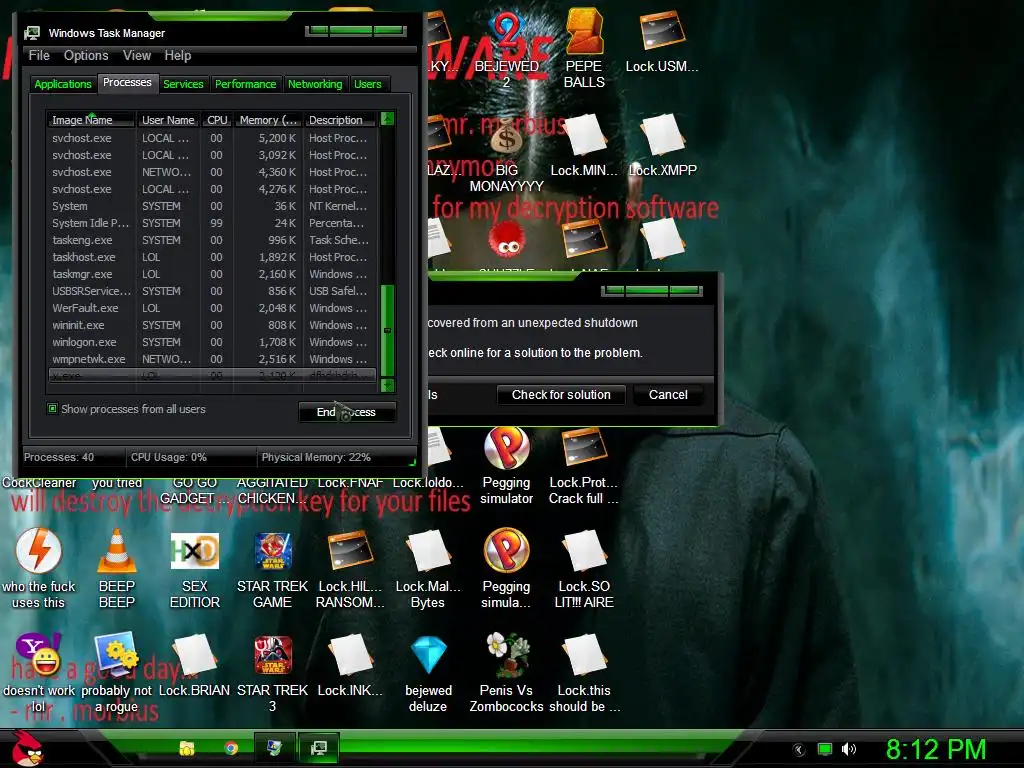Select the System Idle Process row
1024x768 pixels.
pos(212,223)
